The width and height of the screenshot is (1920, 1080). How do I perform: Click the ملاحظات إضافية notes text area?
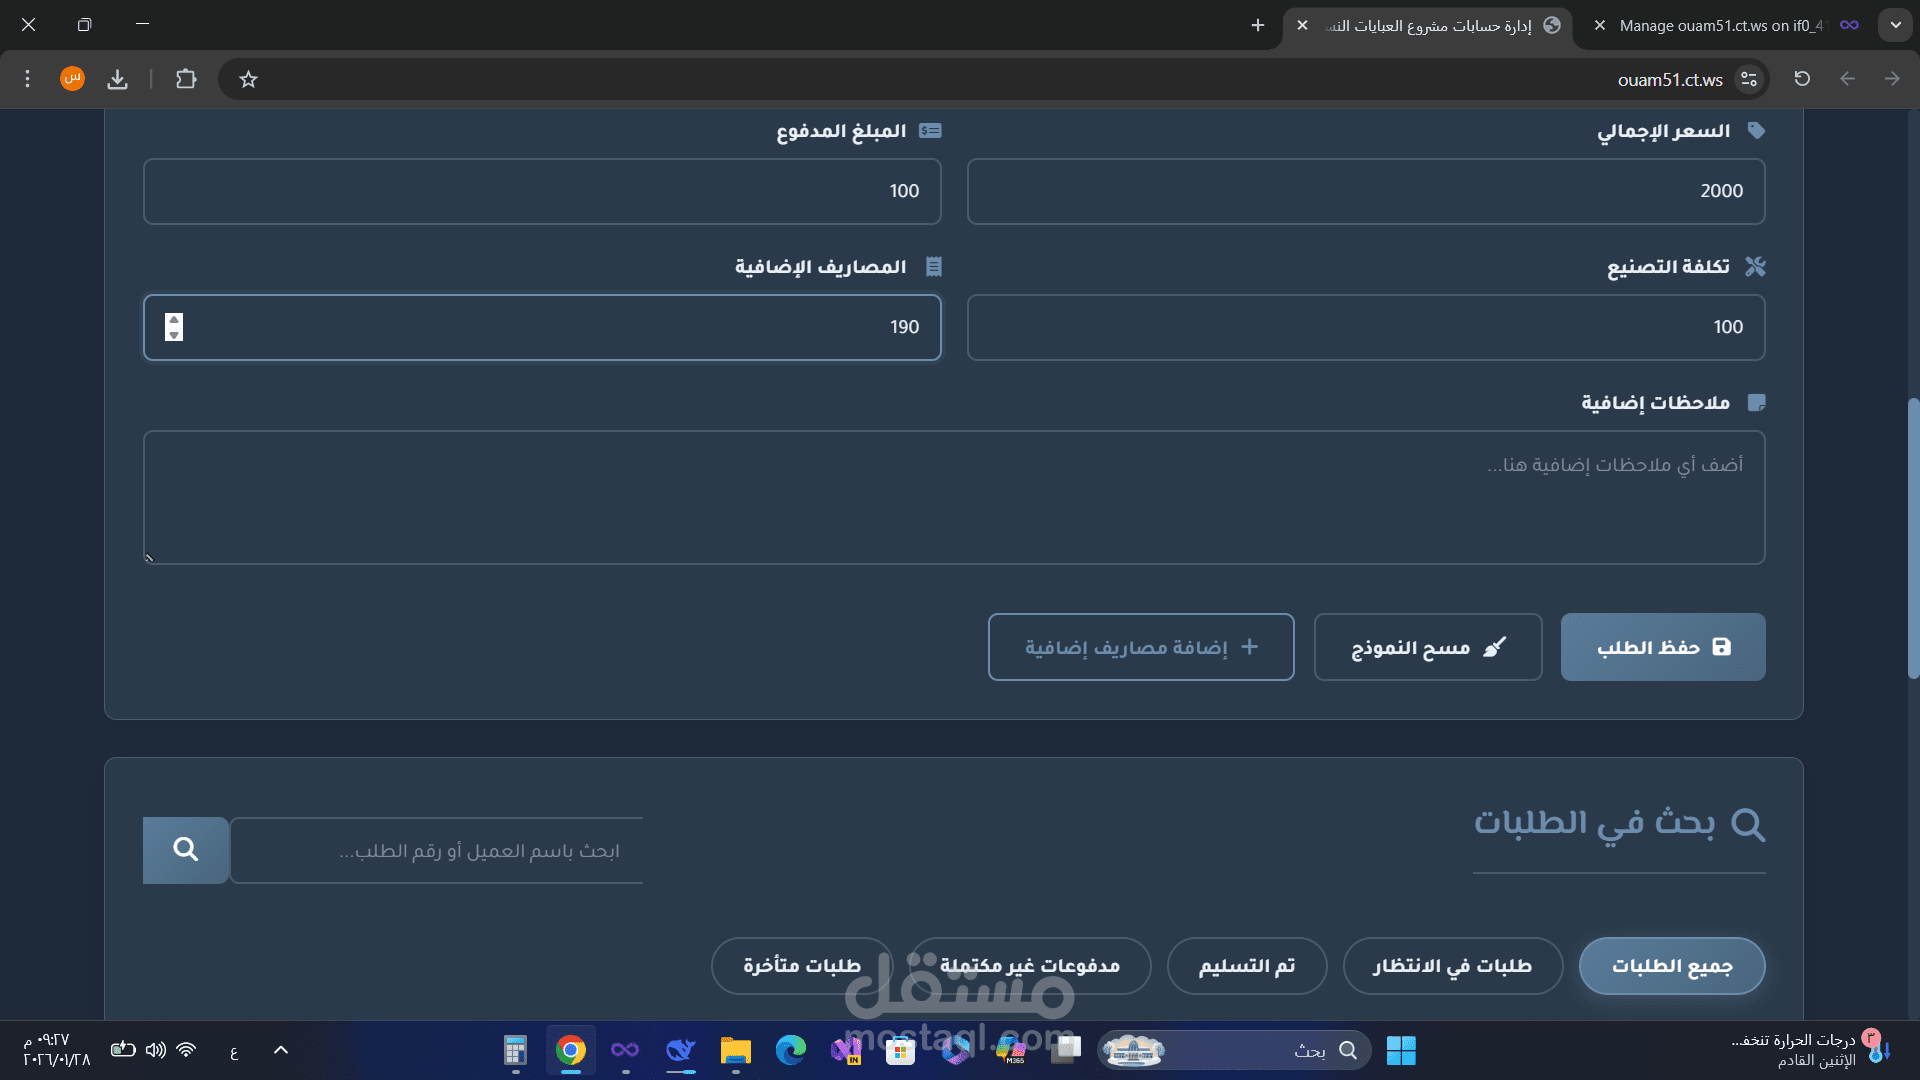[x=954, y=497]
